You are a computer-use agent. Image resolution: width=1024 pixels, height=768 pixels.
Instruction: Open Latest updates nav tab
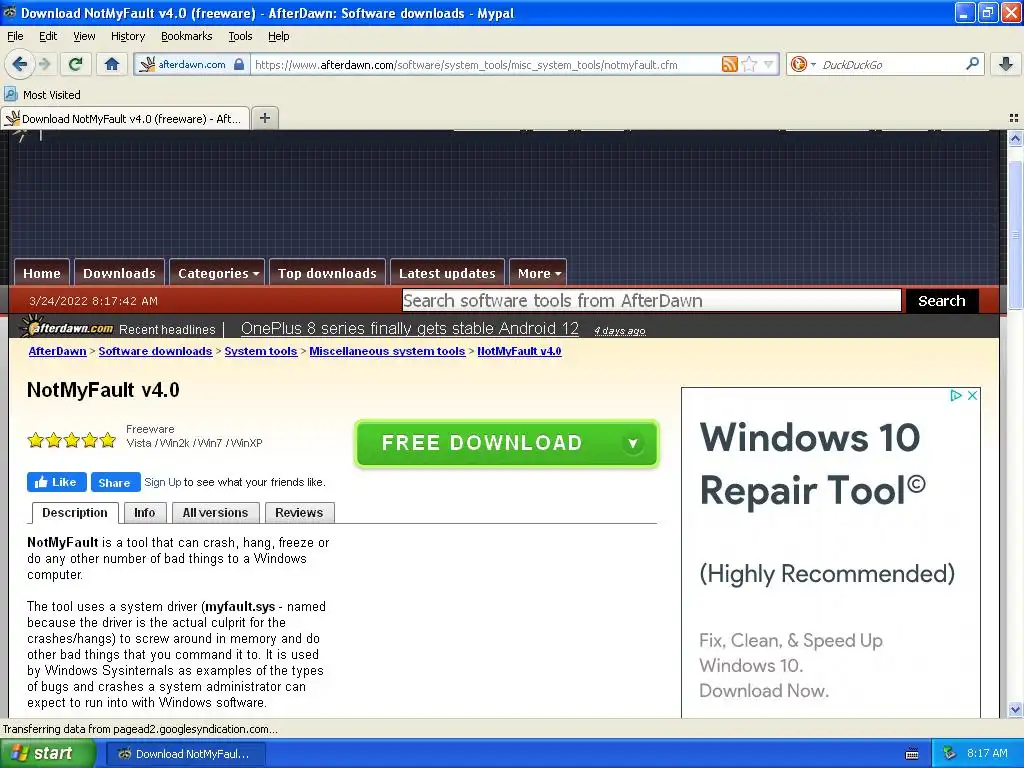[x=447, y=273]
